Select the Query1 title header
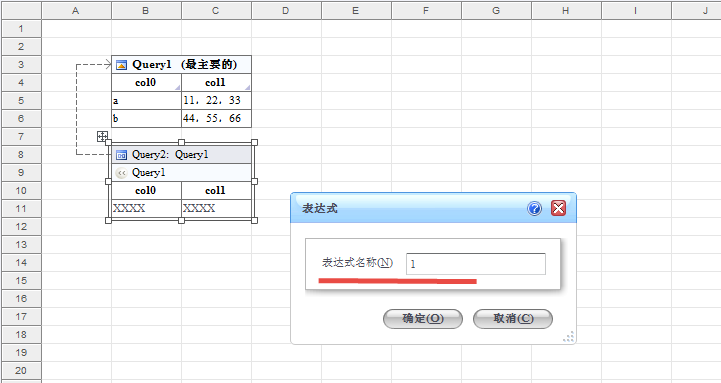Viewport: 721px width, 383px height. tap(181, 65)
